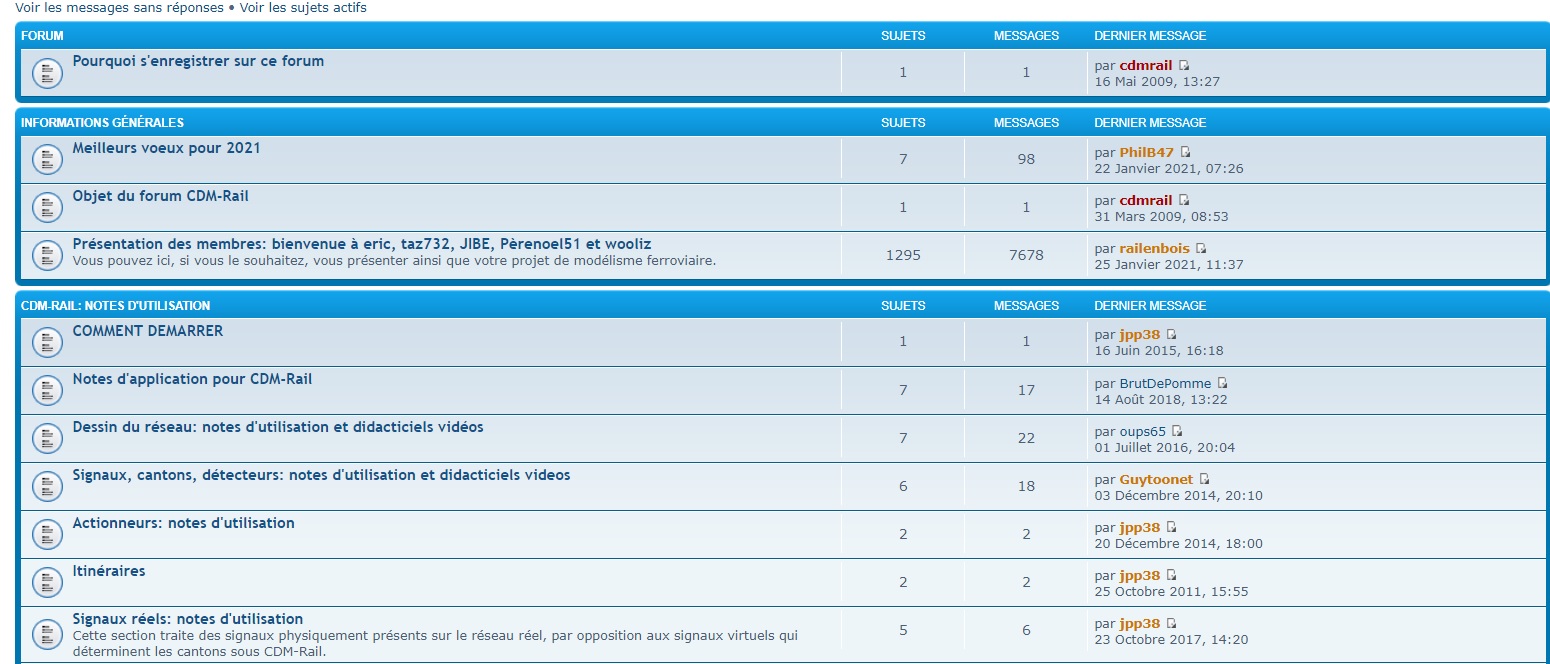Viewport: 1550px width, 664px height.
Task: View profile of jpp38 in Actionneurs row
Action: pos(1140,528)
